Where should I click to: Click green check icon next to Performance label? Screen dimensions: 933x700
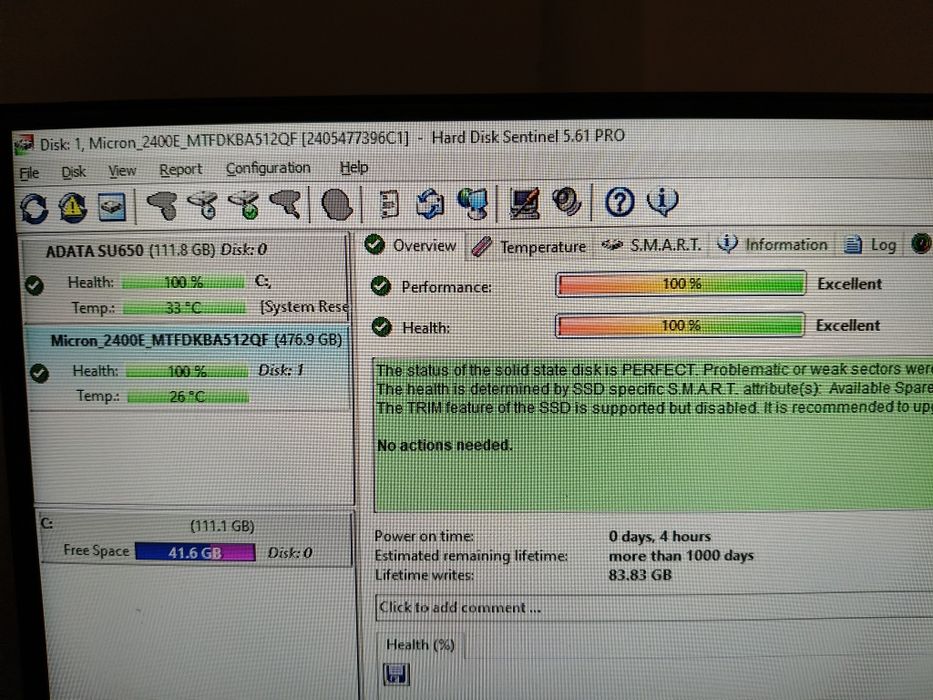point(381,286)
